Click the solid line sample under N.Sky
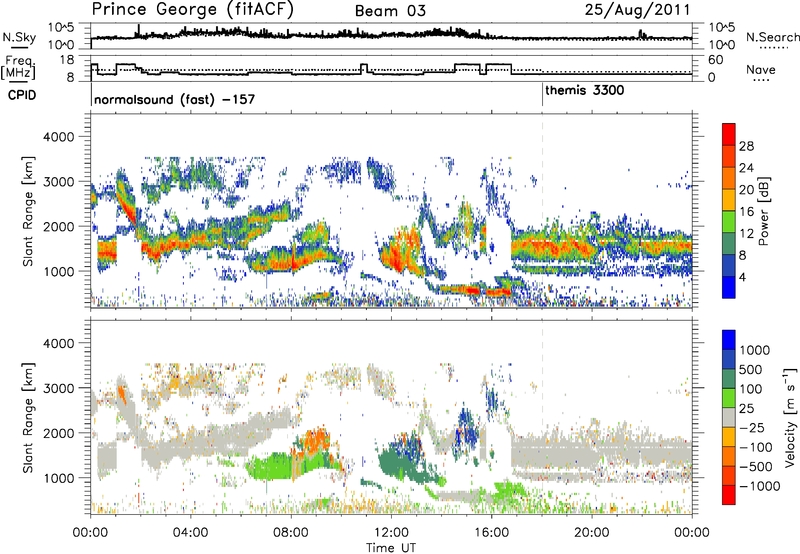The image size is (800, 554). coord(19,47)
